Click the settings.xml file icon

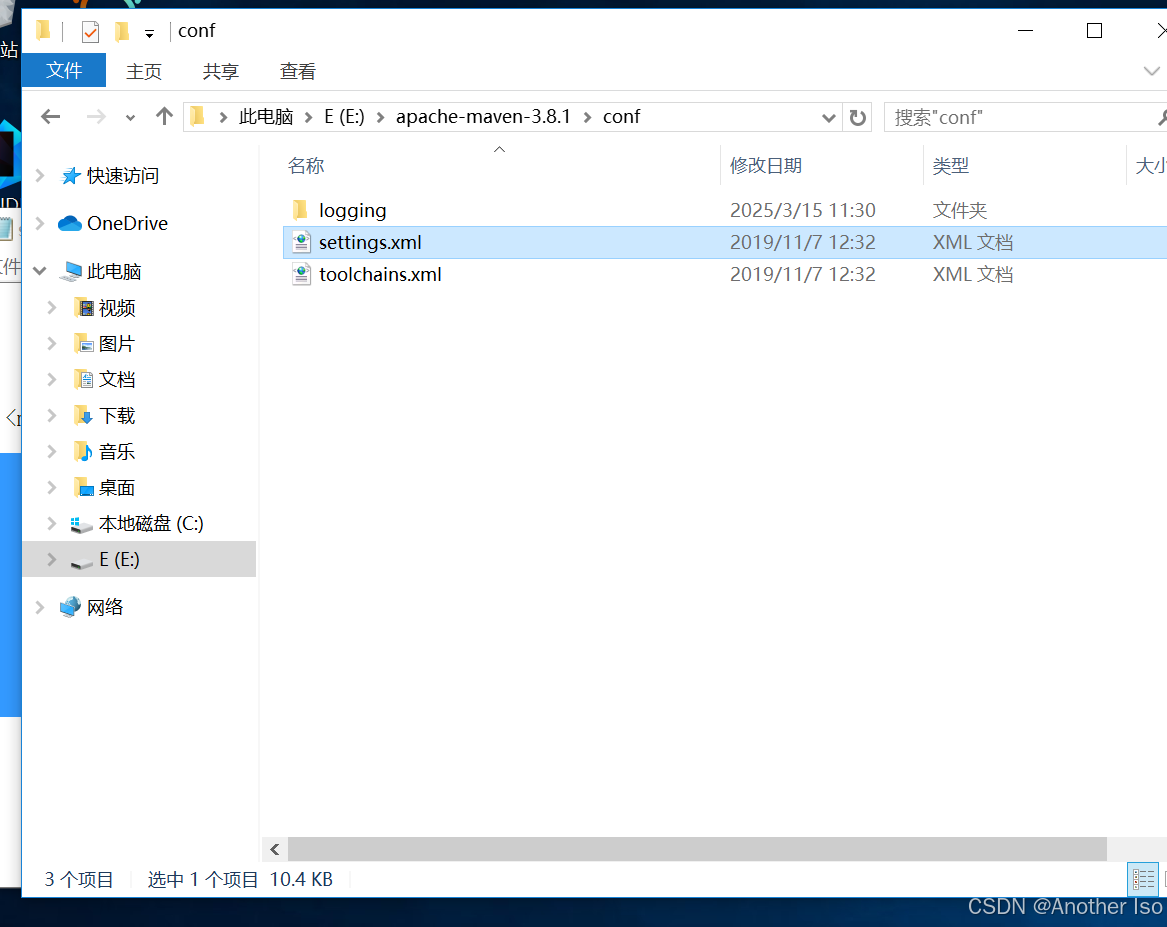tap(301, 242)
